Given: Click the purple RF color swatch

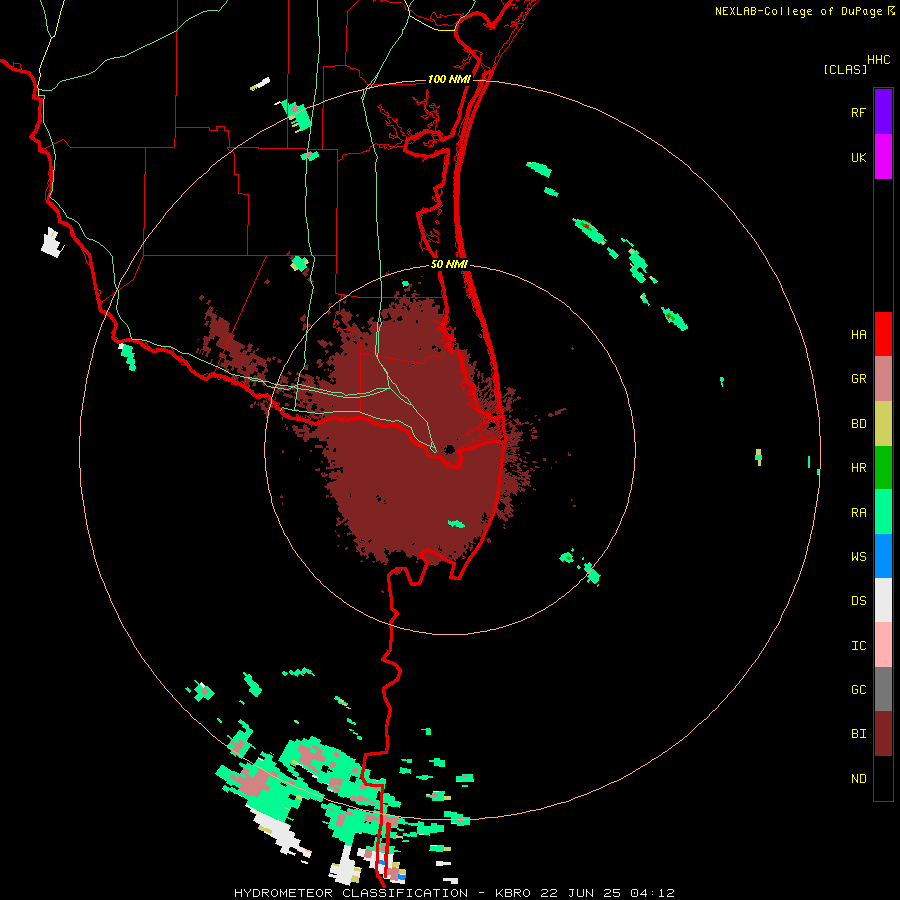Looking at the screenshot, I should [883, 112].
